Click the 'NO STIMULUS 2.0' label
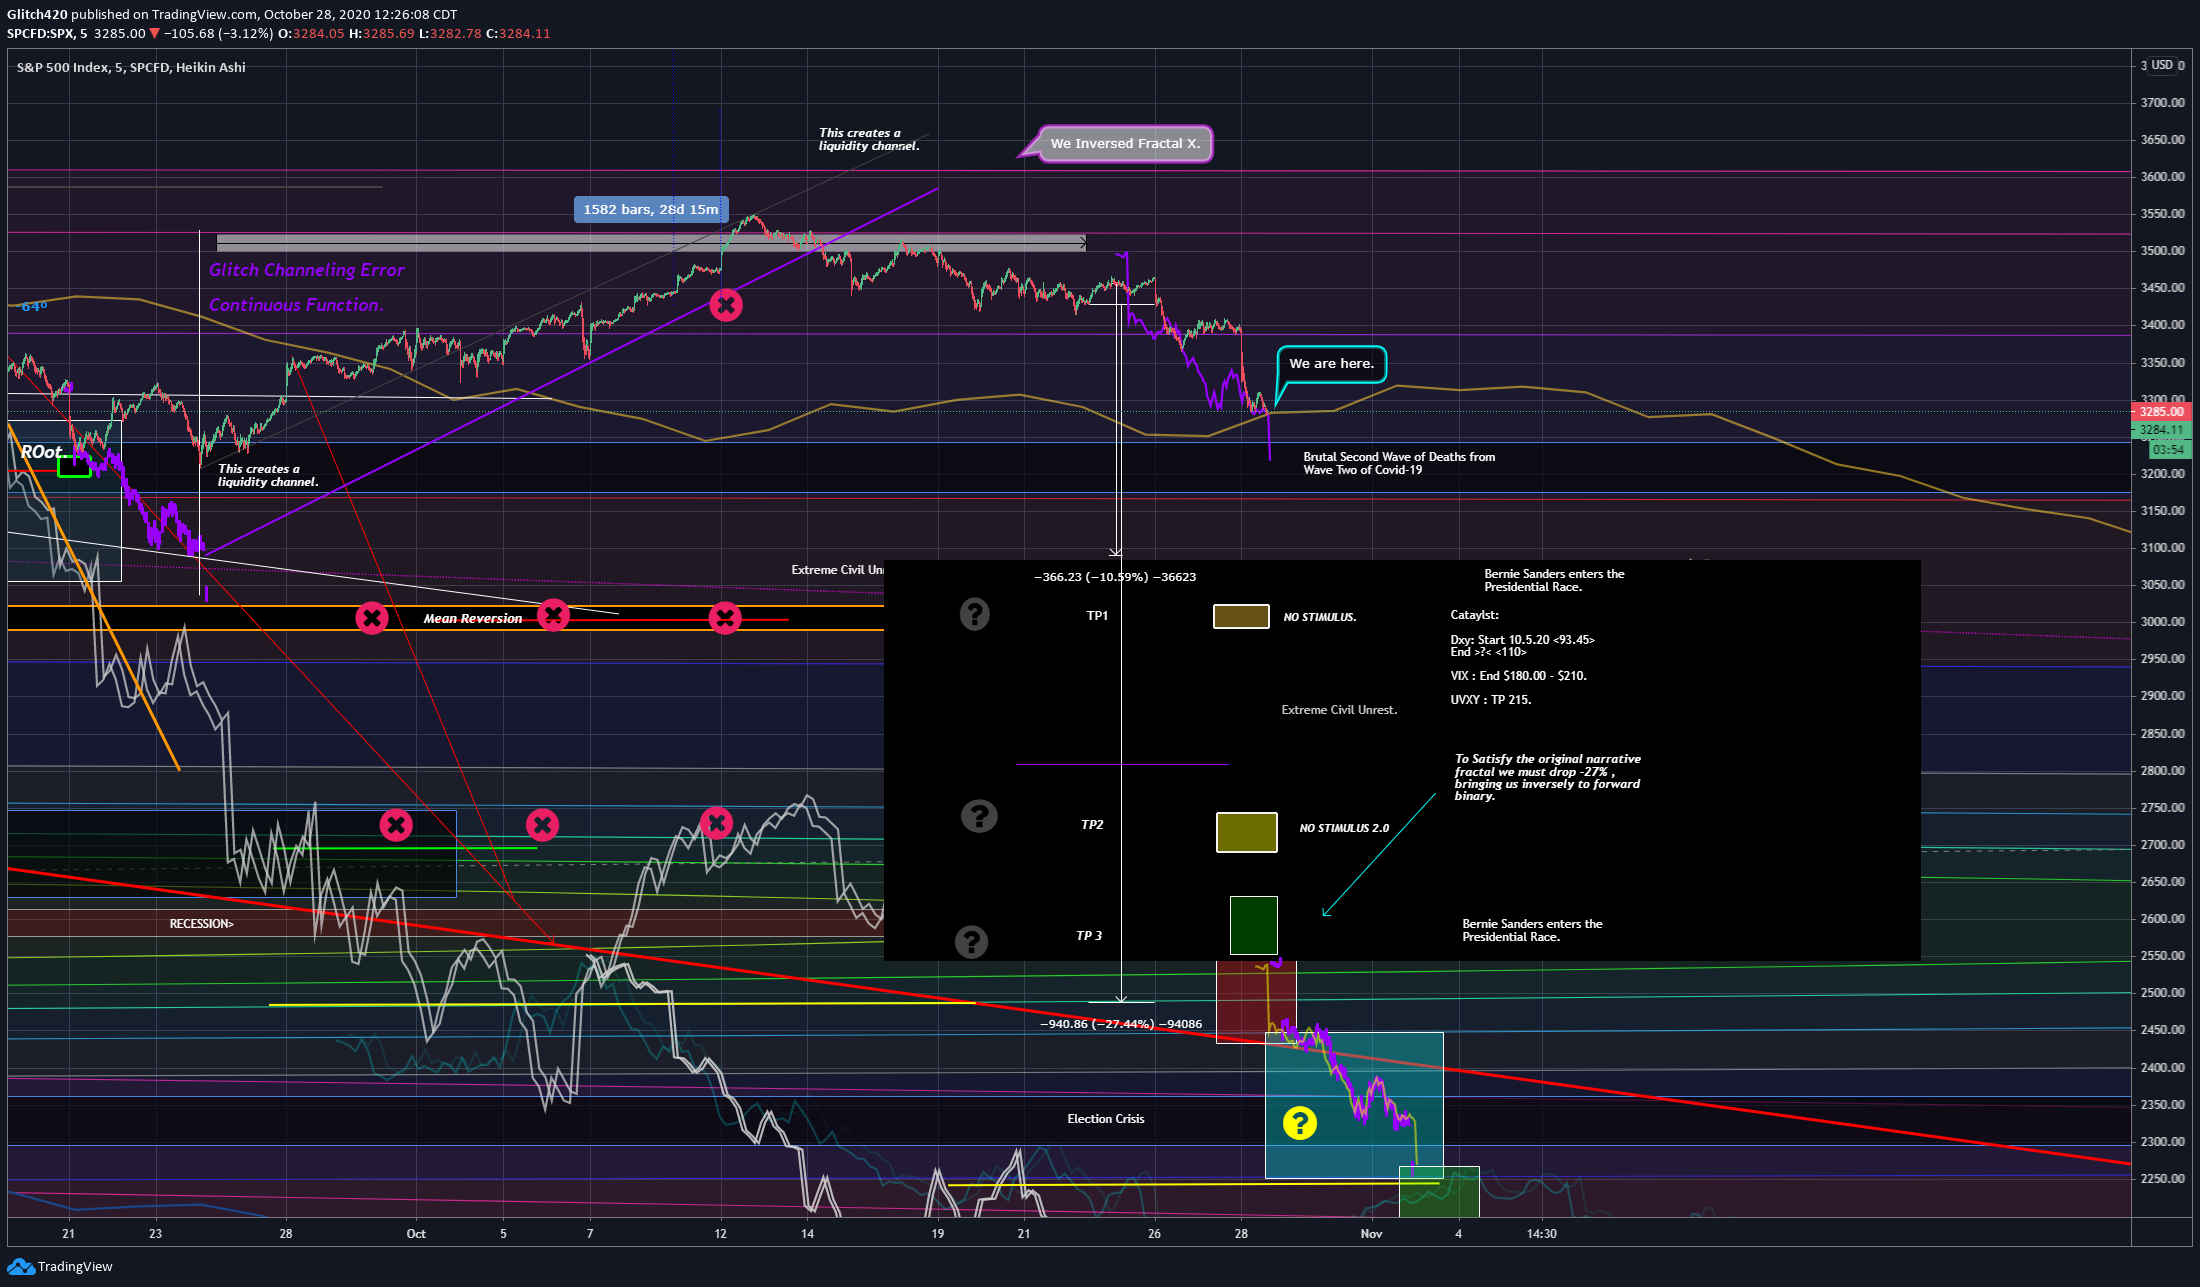2200x1287 pixels. click(1344, 828)
